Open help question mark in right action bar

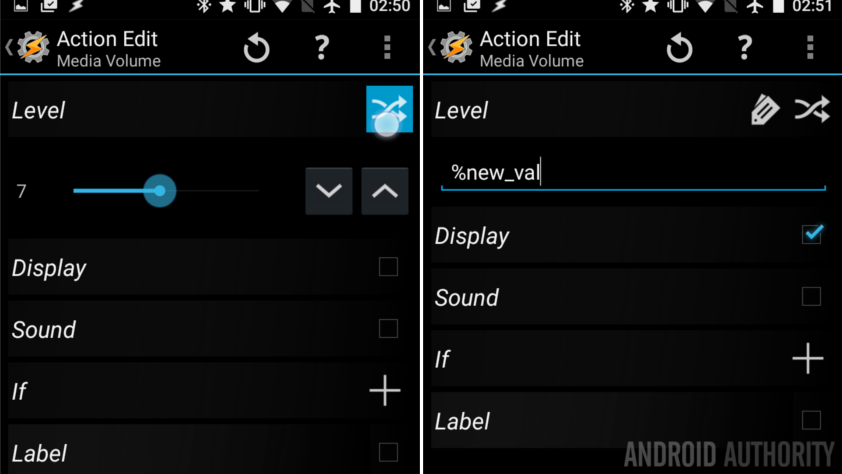point(744,48)
